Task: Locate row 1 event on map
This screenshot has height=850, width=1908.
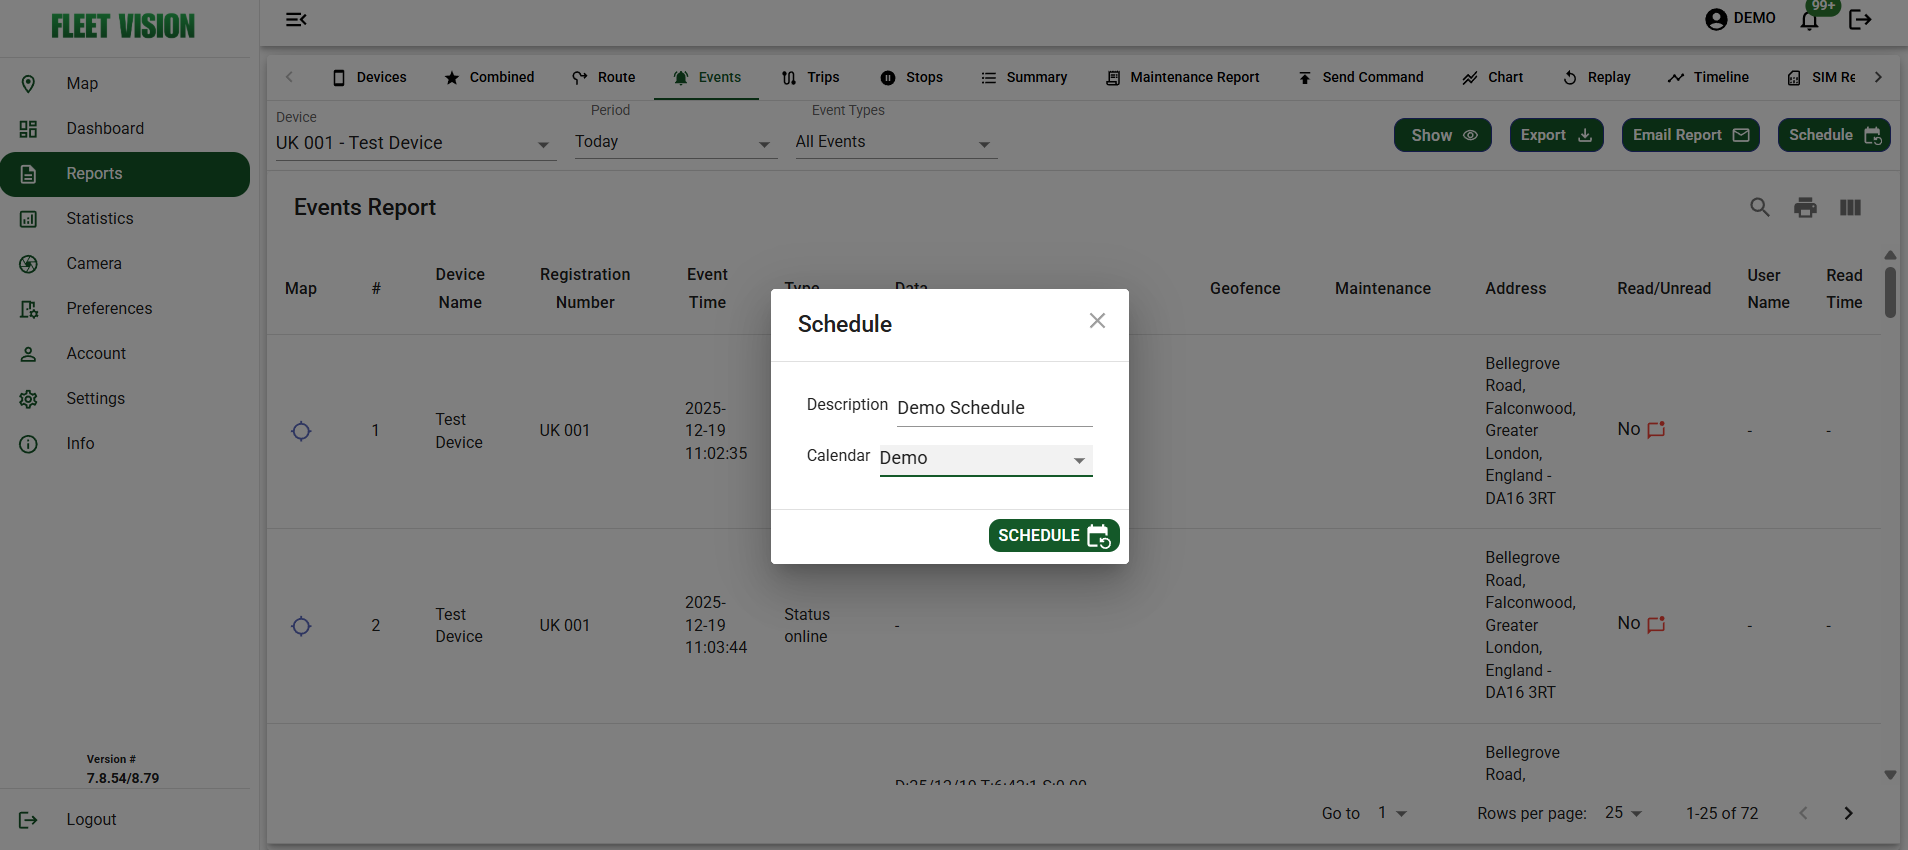Action: (x=301, y=431)
